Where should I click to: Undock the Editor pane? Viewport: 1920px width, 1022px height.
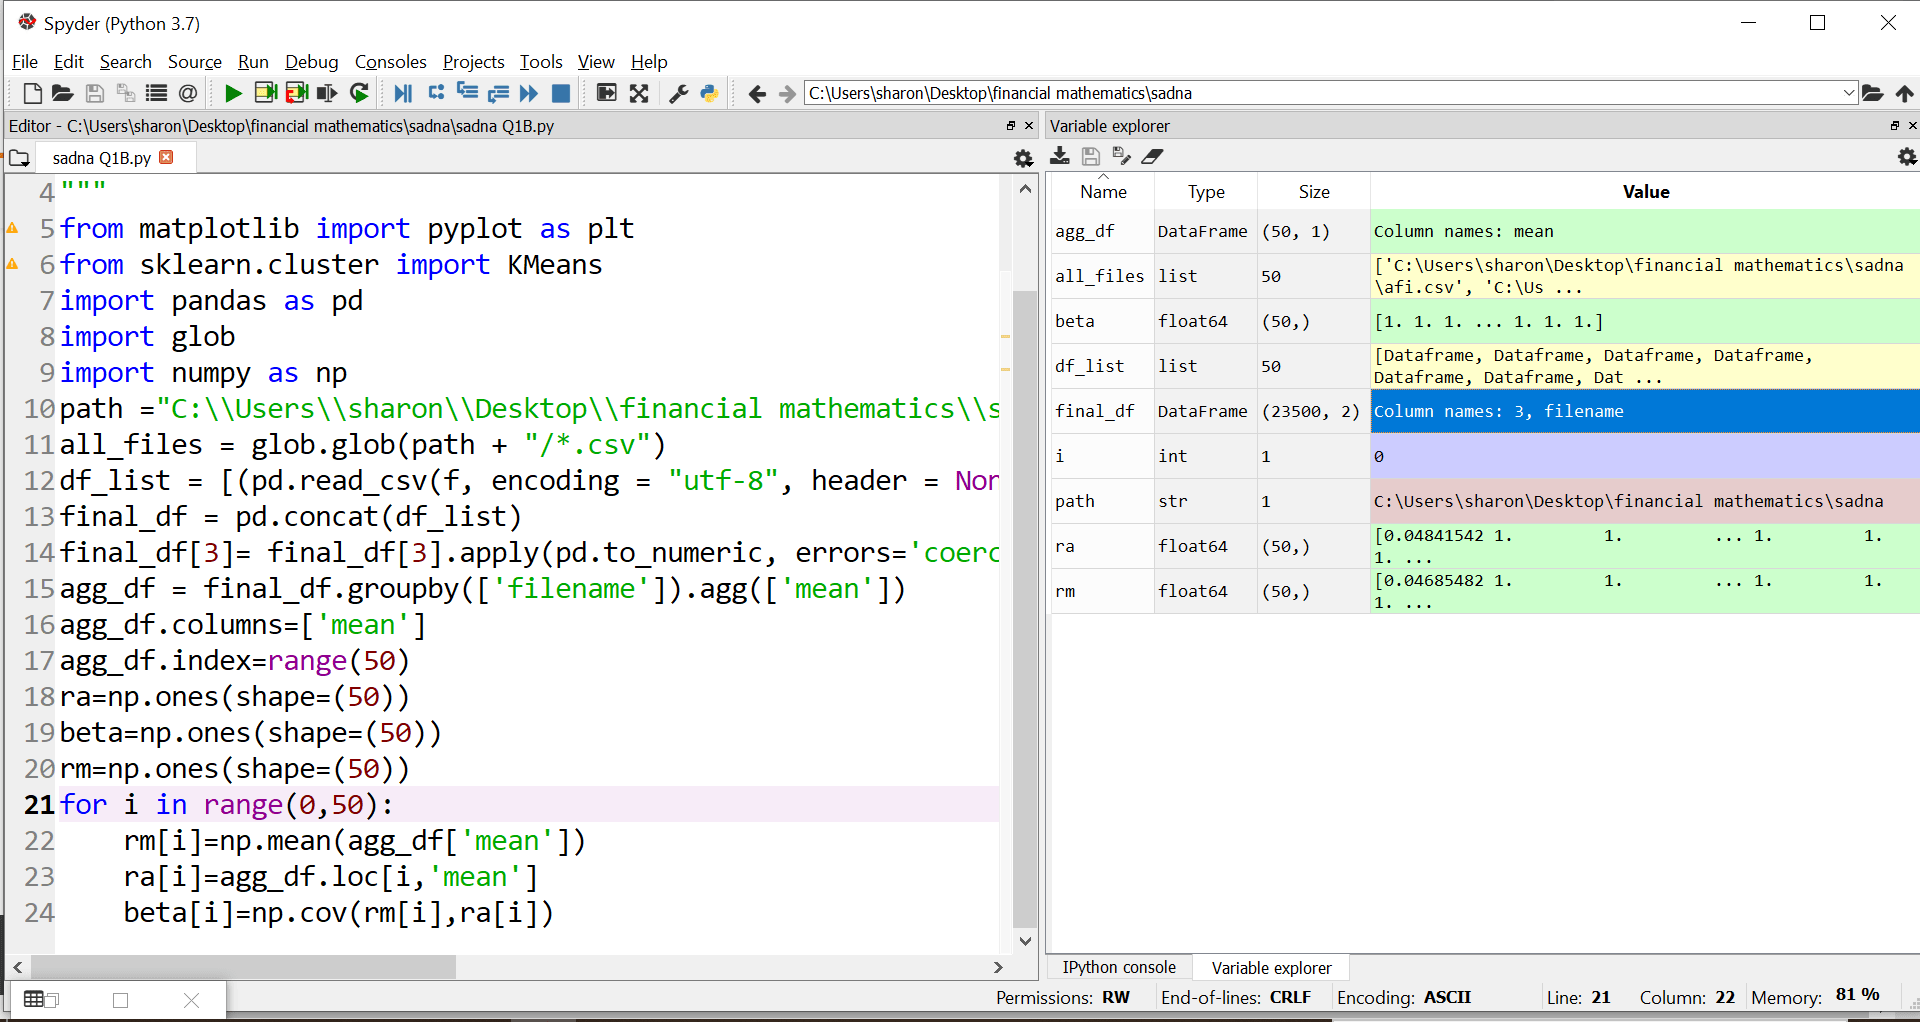(1010, 126)
